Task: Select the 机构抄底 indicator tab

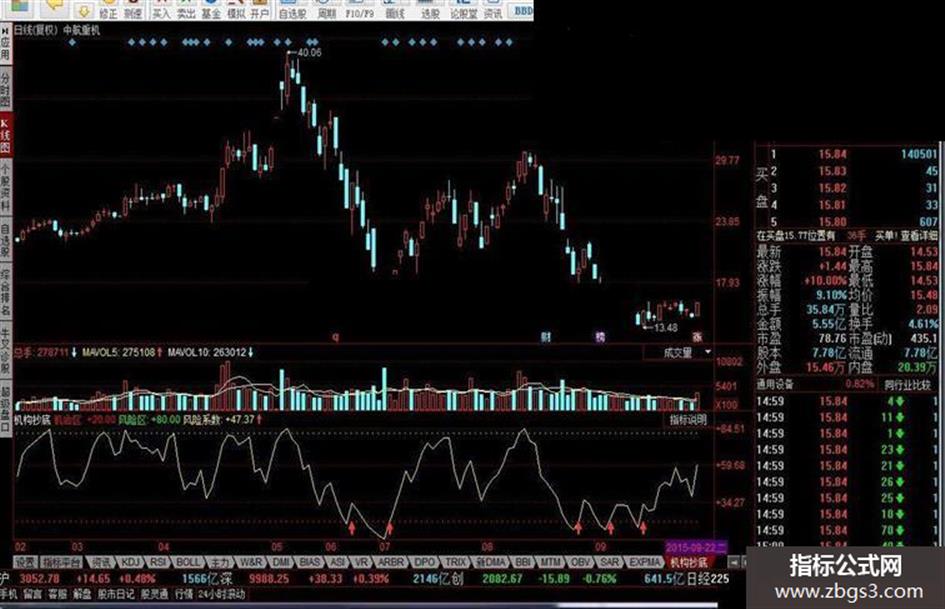Action: (x=689, y=562)
